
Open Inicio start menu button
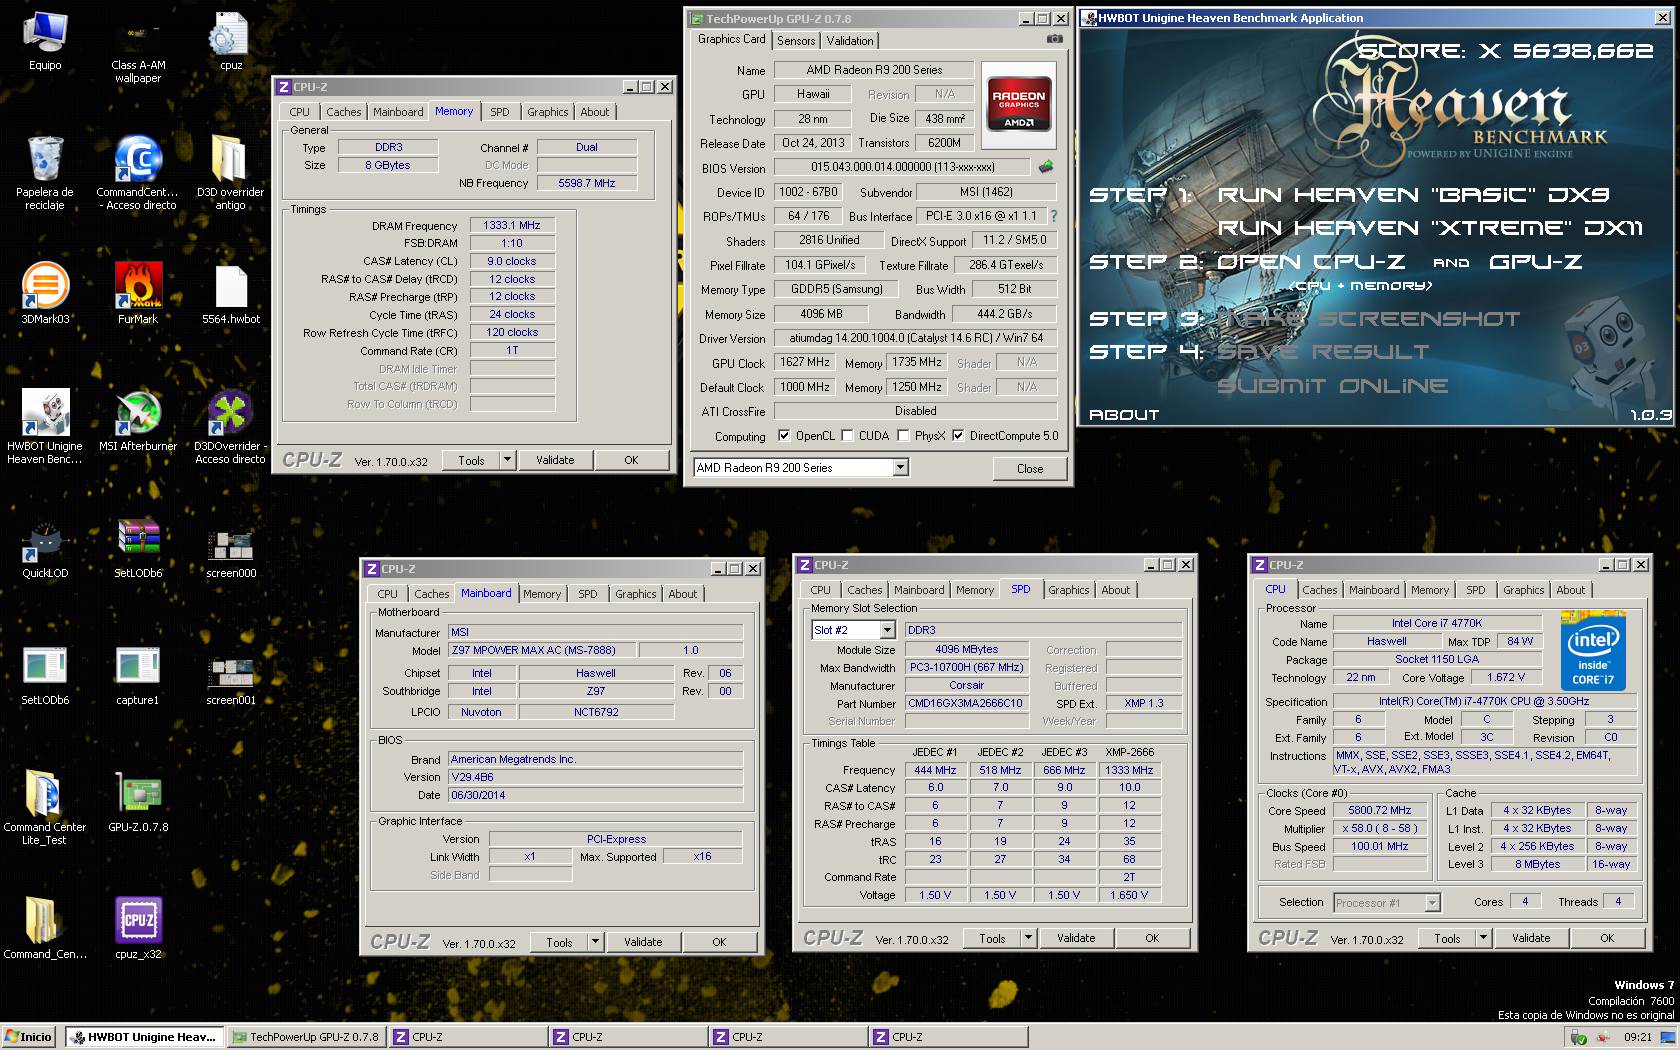[28, 1037]
